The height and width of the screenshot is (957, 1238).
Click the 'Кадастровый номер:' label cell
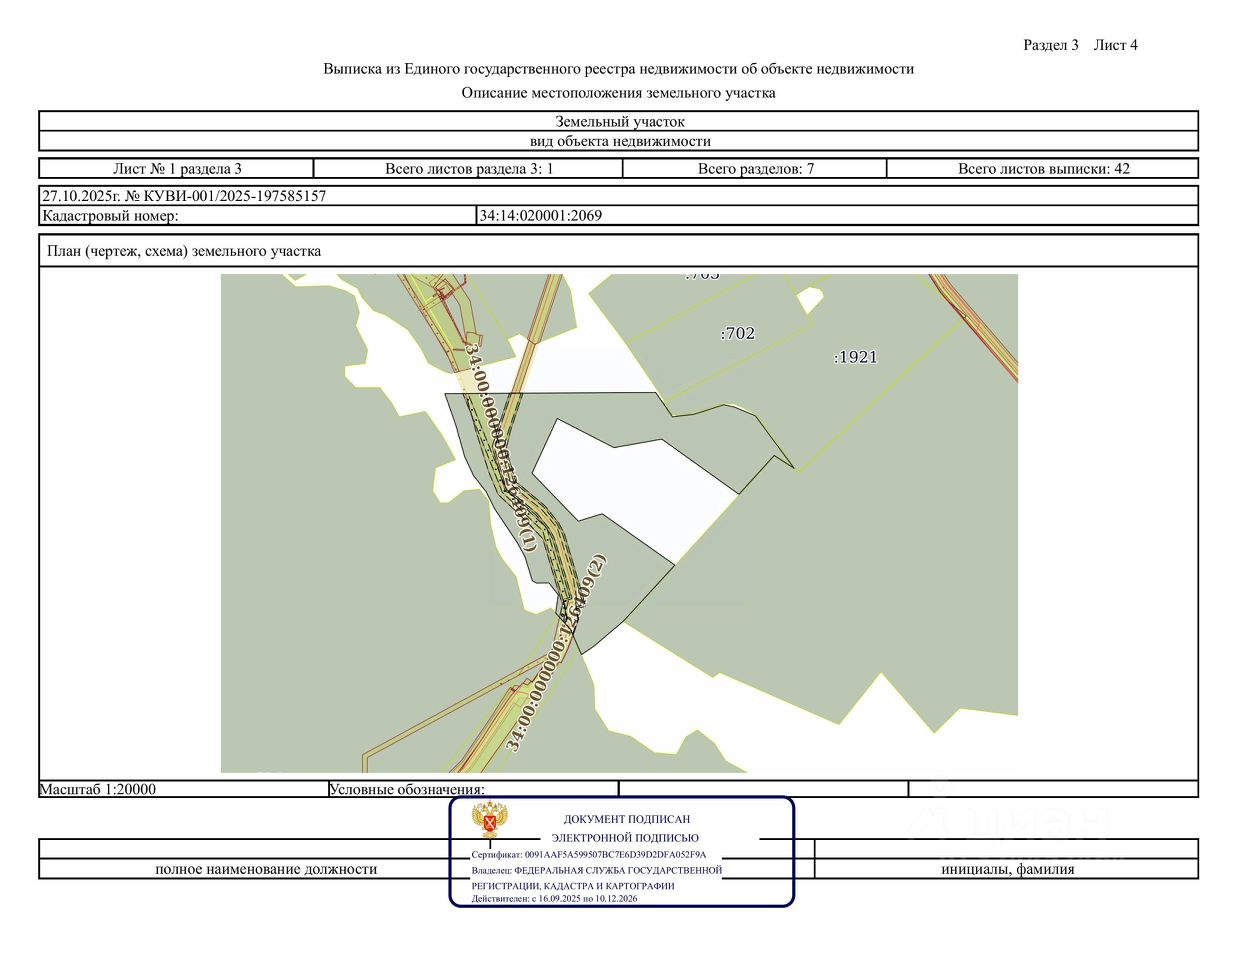pyautogui.click(x=258, y=215)
